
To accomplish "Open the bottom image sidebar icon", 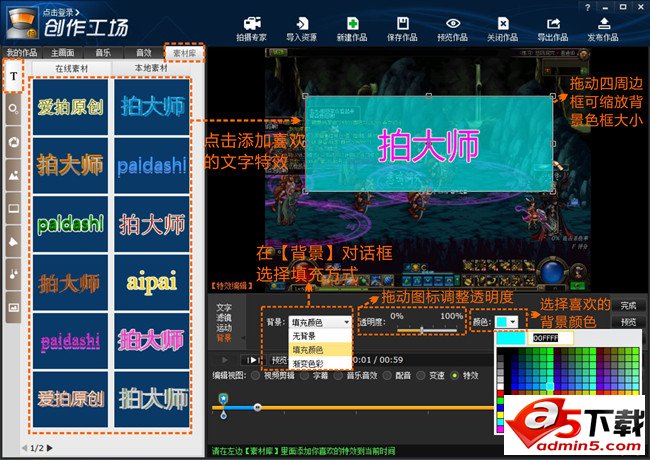I will pos(13,307).
